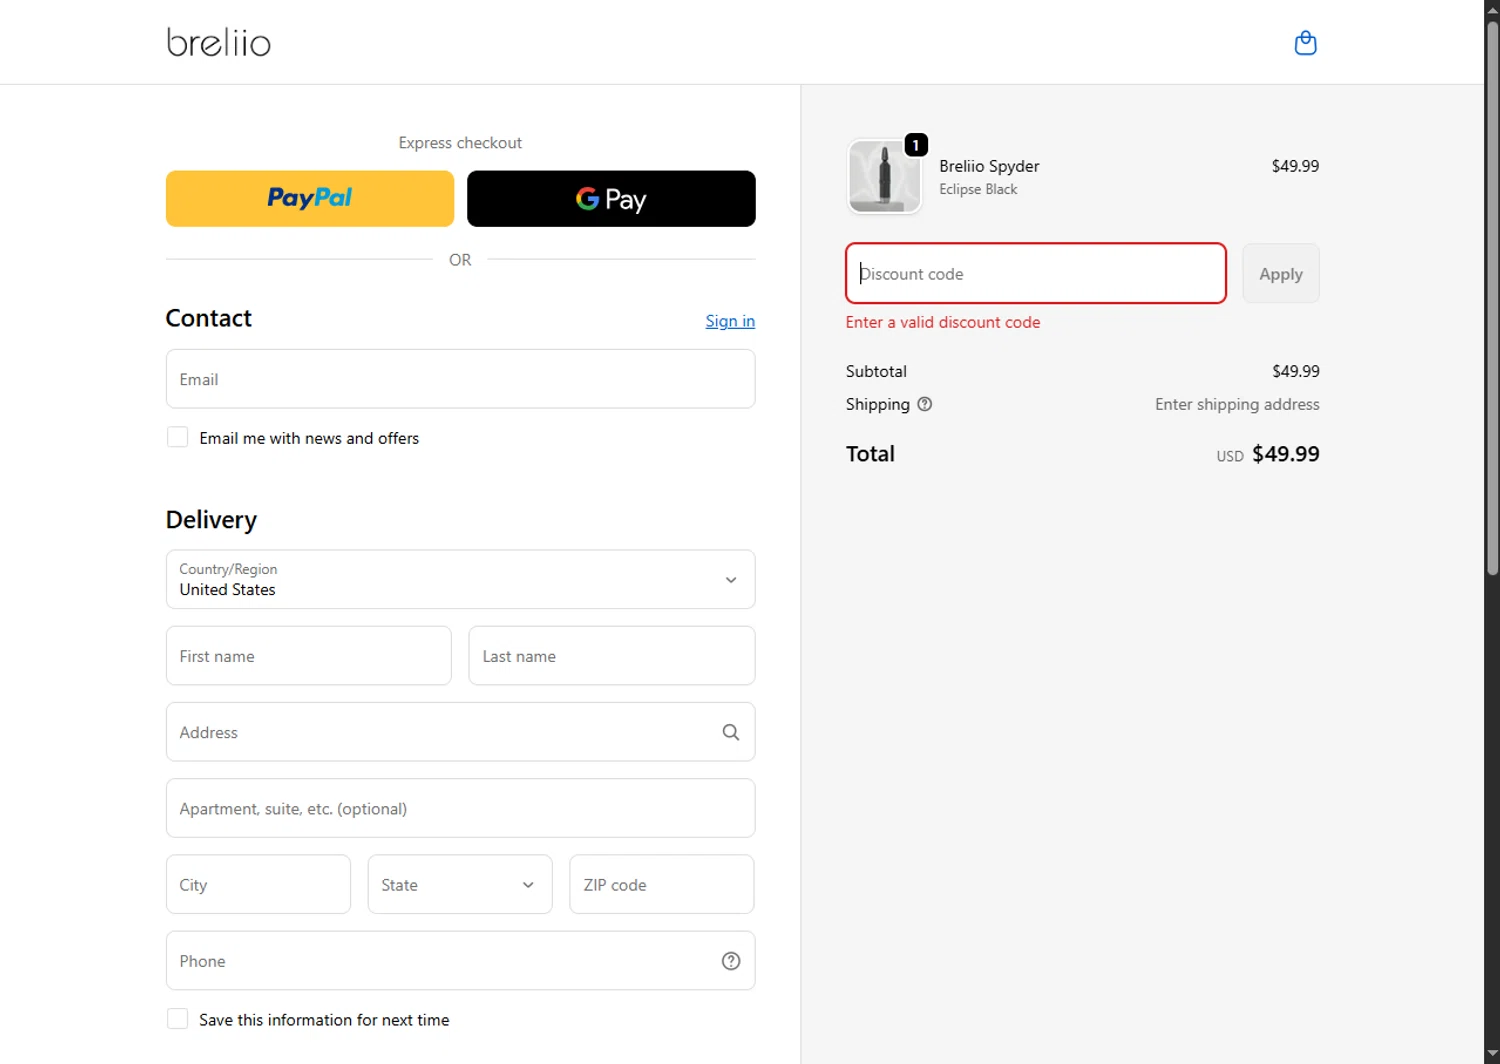Open Breliio Spyder product thumbnail
Screen dimensions: 1500x1064
click(x=884, y=176)
